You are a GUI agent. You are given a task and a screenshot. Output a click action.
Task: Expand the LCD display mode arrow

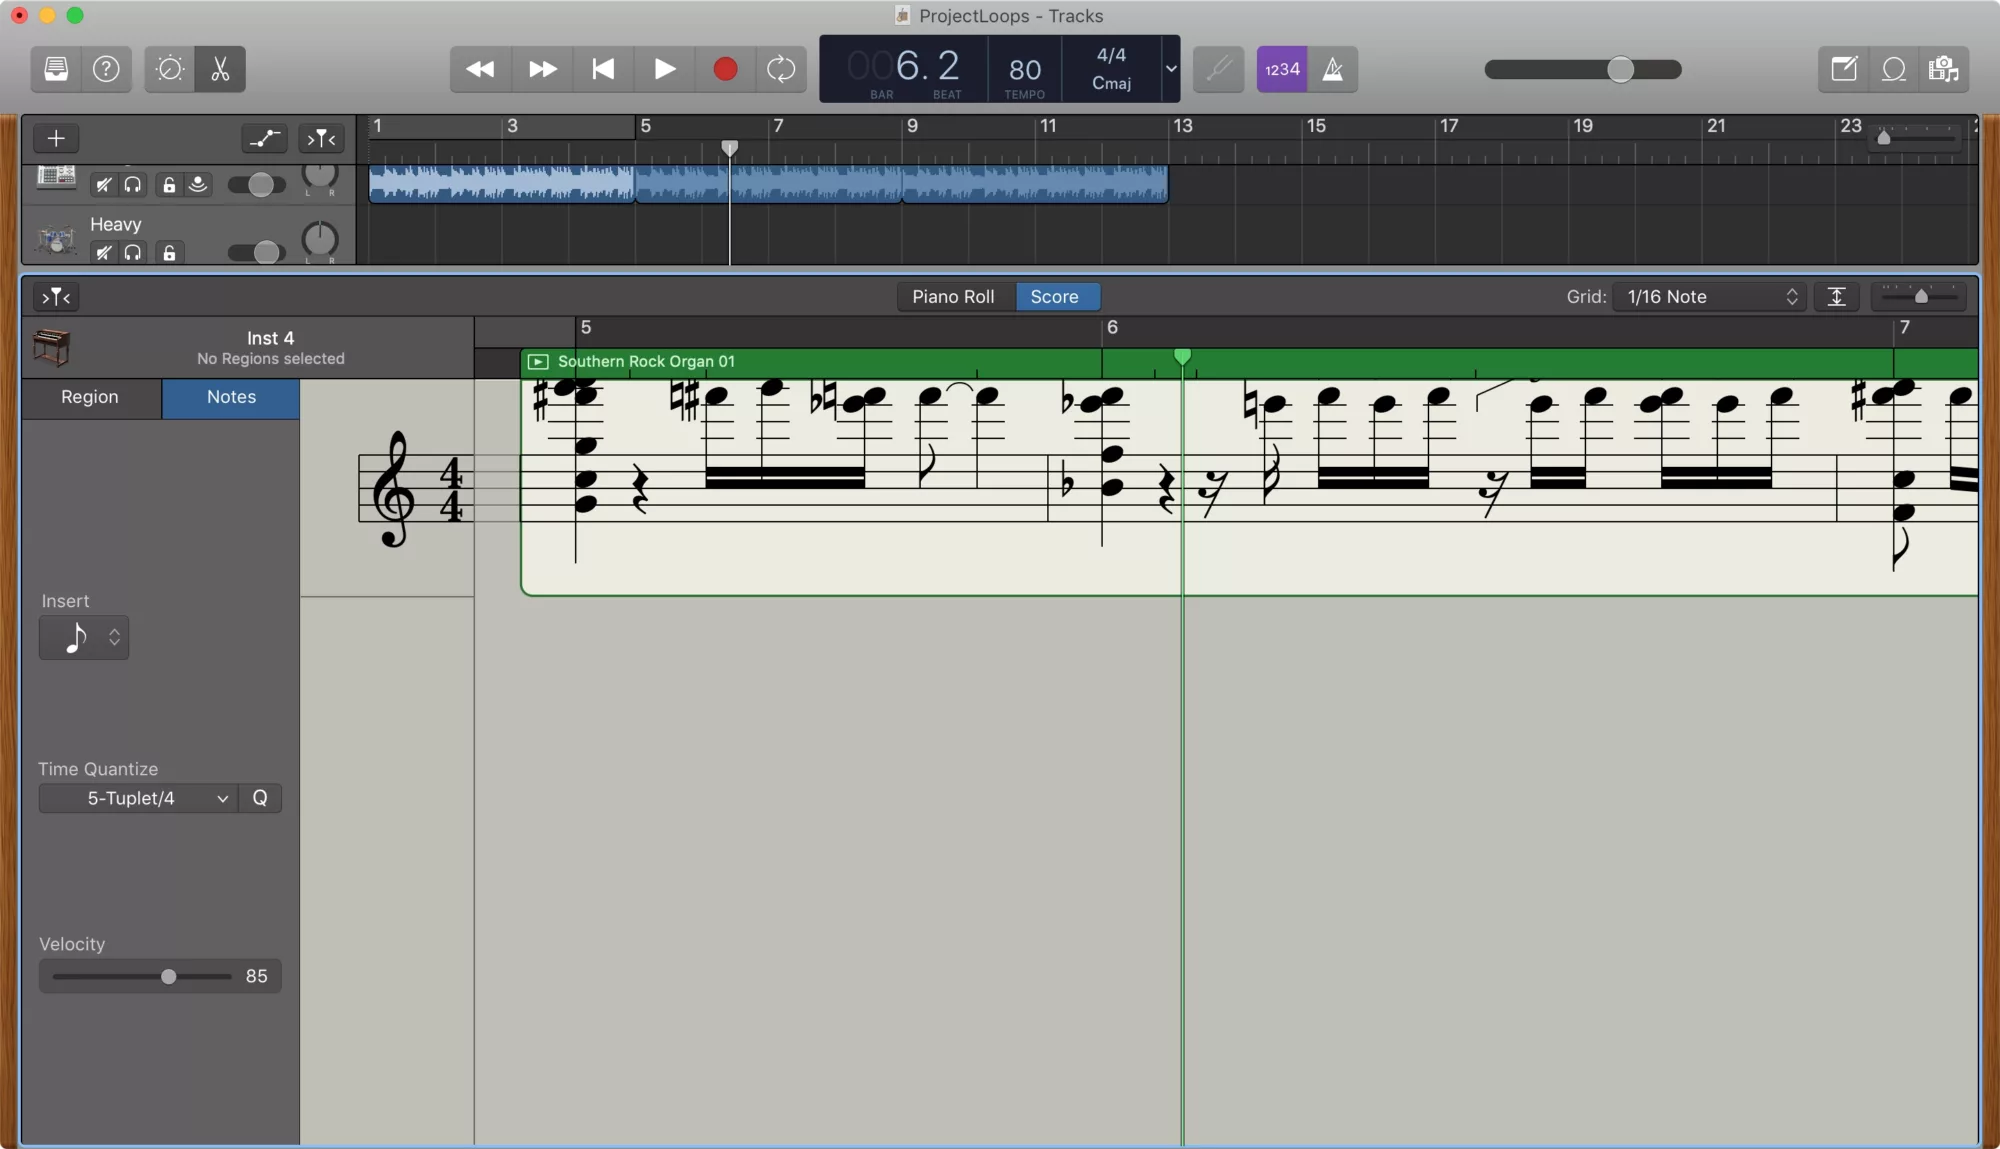(x=1171, y=69)
